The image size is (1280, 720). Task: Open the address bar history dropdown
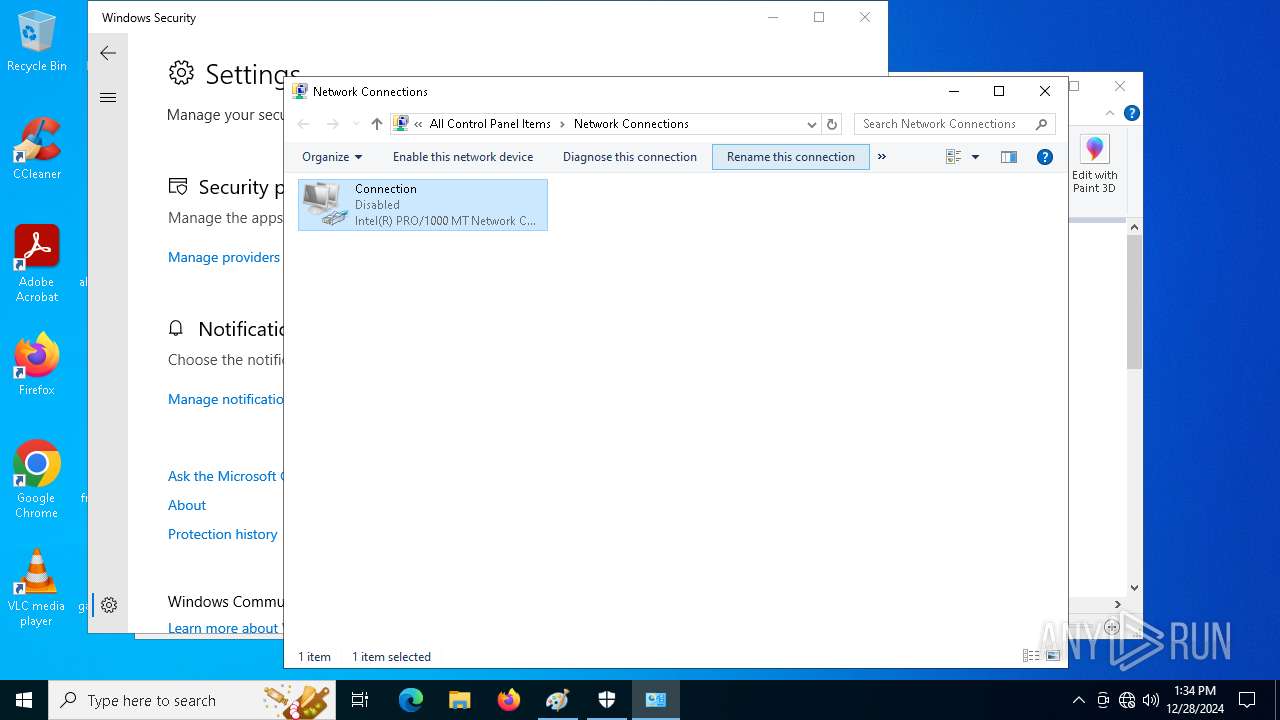click(811, 124)
